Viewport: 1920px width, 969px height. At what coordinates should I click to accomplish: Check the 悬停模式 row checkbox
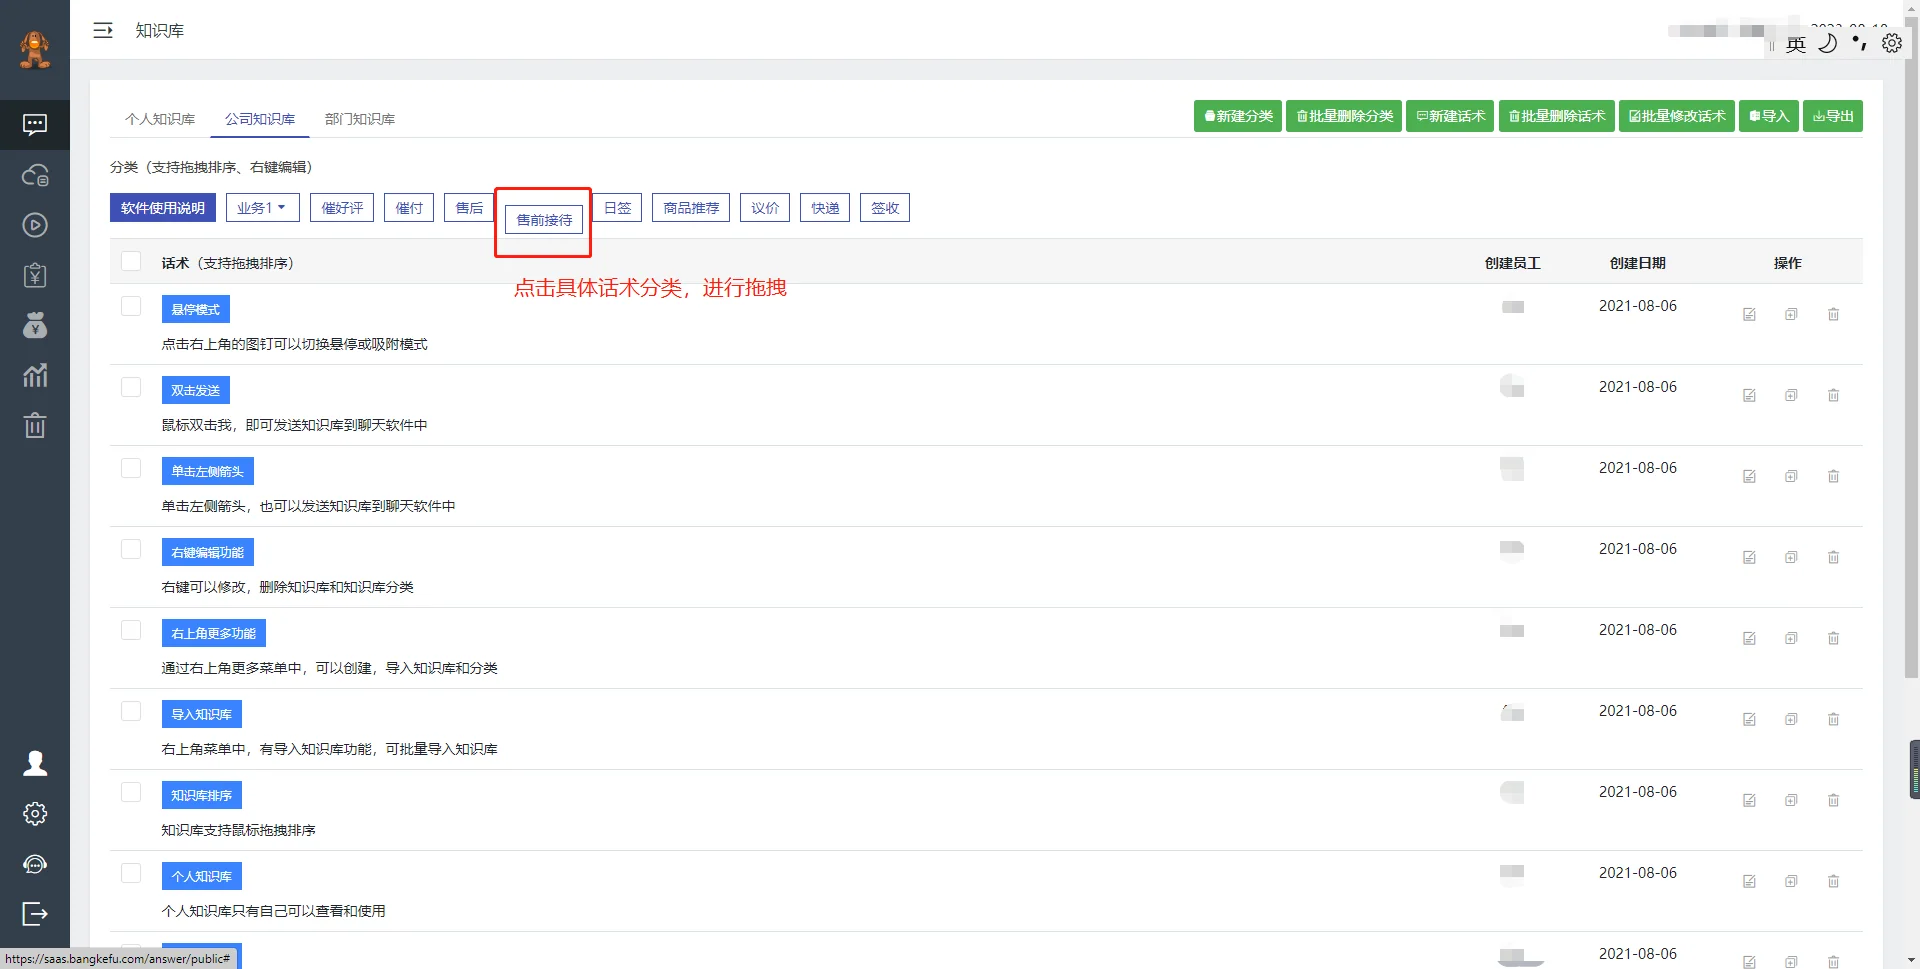[x=131, y=306]
